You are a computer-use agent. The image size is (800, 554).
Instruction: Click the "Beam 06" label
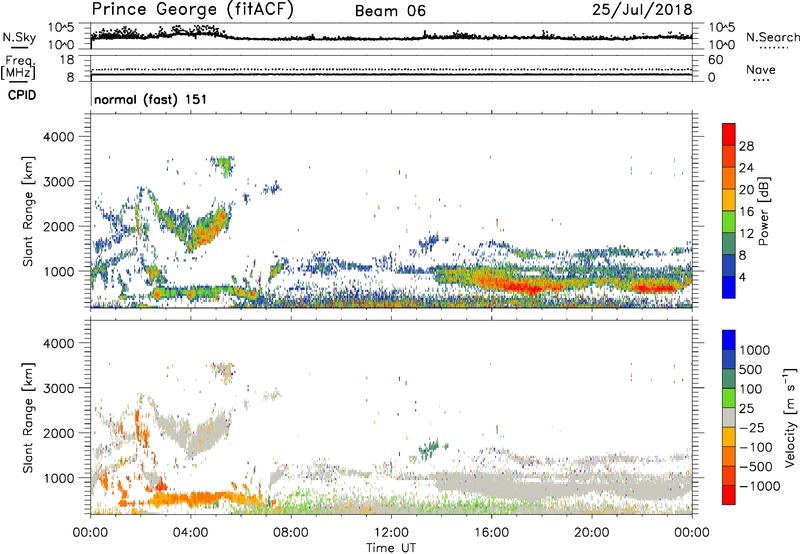pyautogui.click(x=390, y=11)
